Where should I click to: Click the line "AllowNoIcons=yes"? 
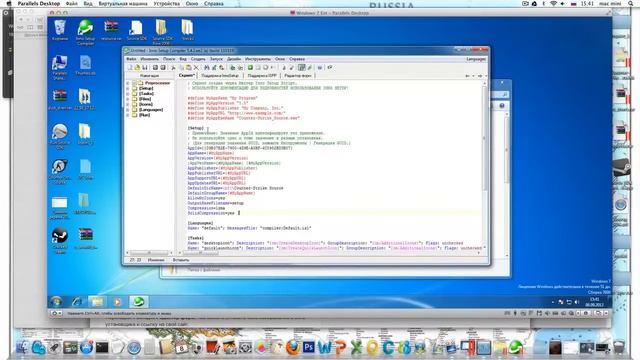click(206, 198)
